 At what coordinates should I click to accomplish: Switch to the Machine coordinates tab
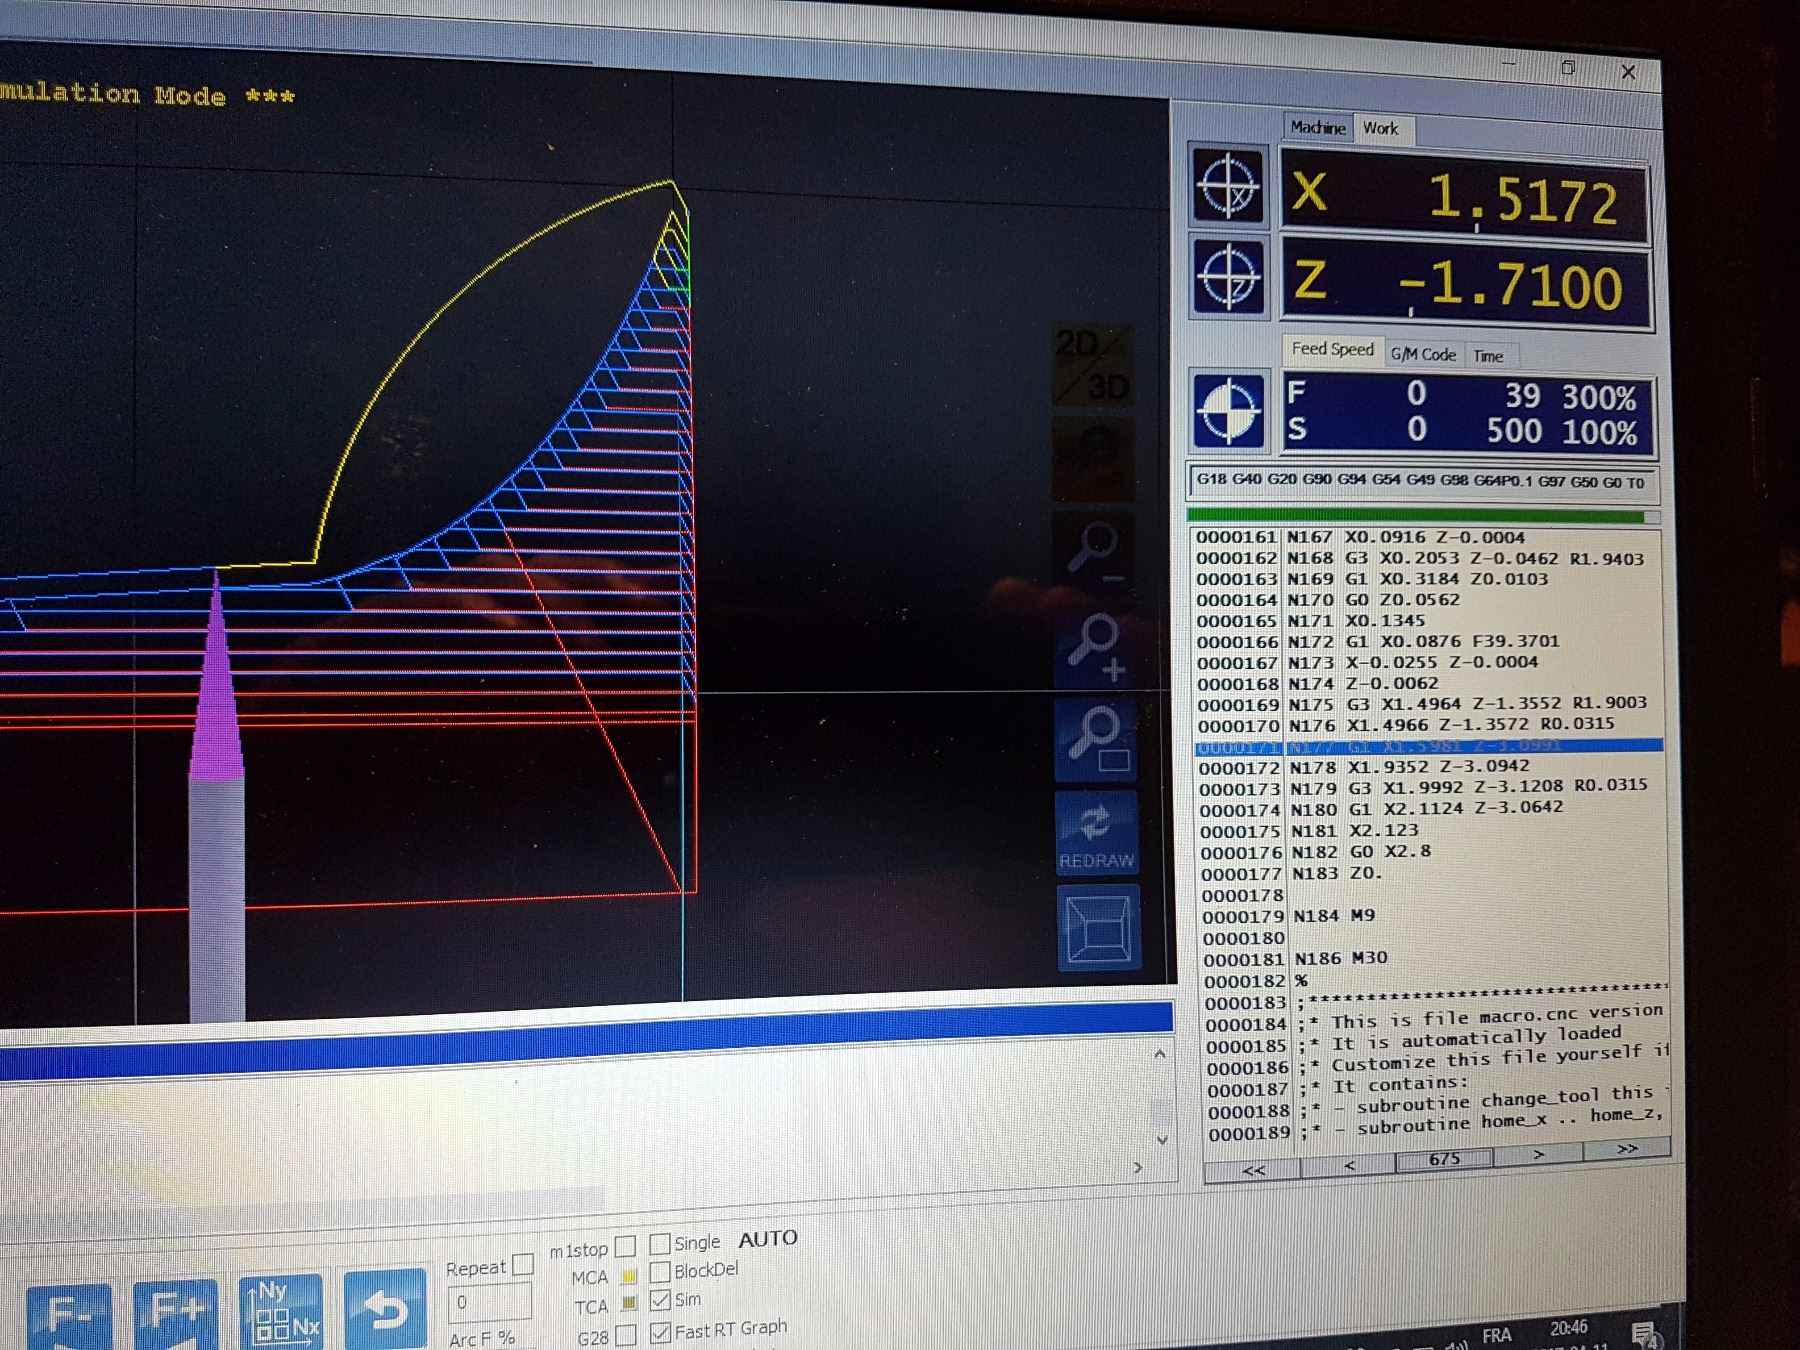coord(1317,127)
